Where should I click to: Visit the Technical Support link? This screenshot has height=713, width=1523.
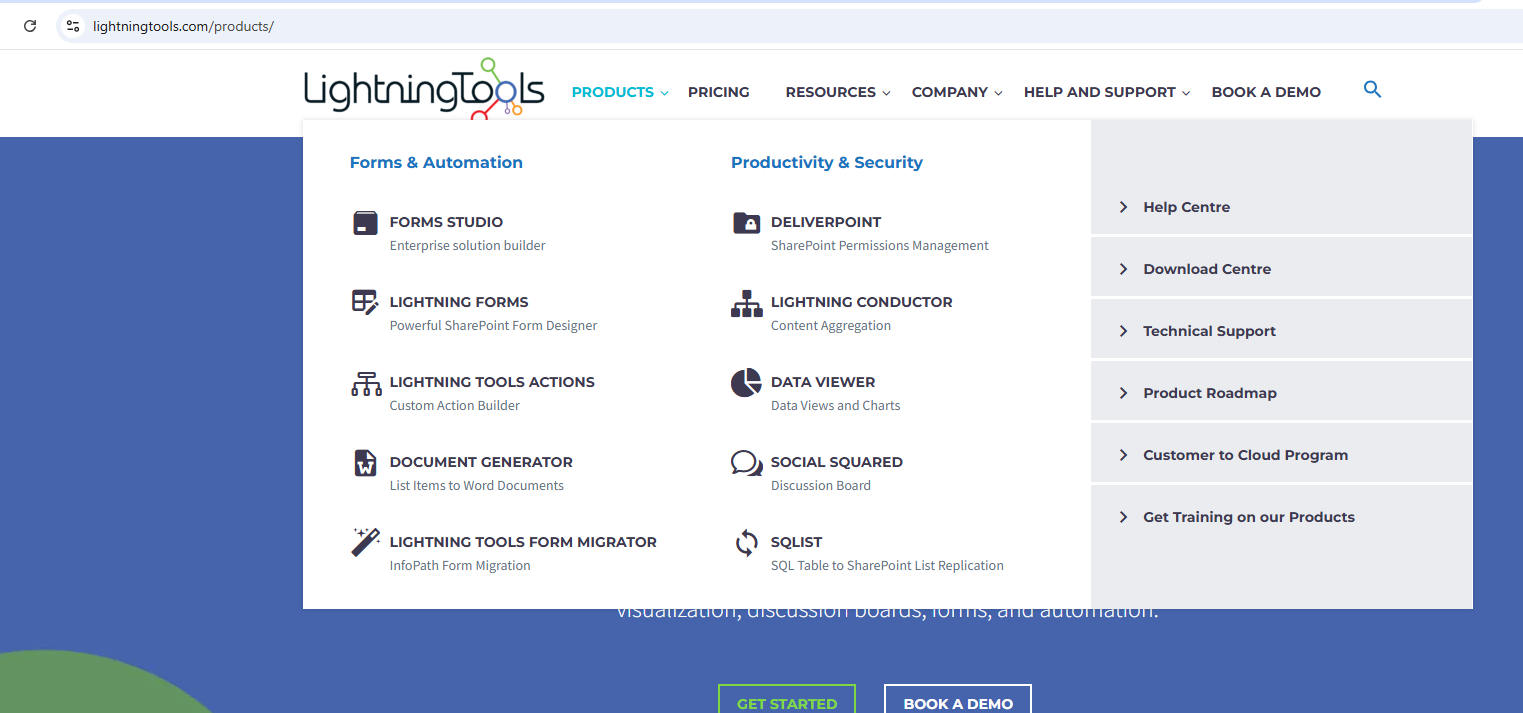1210,331
